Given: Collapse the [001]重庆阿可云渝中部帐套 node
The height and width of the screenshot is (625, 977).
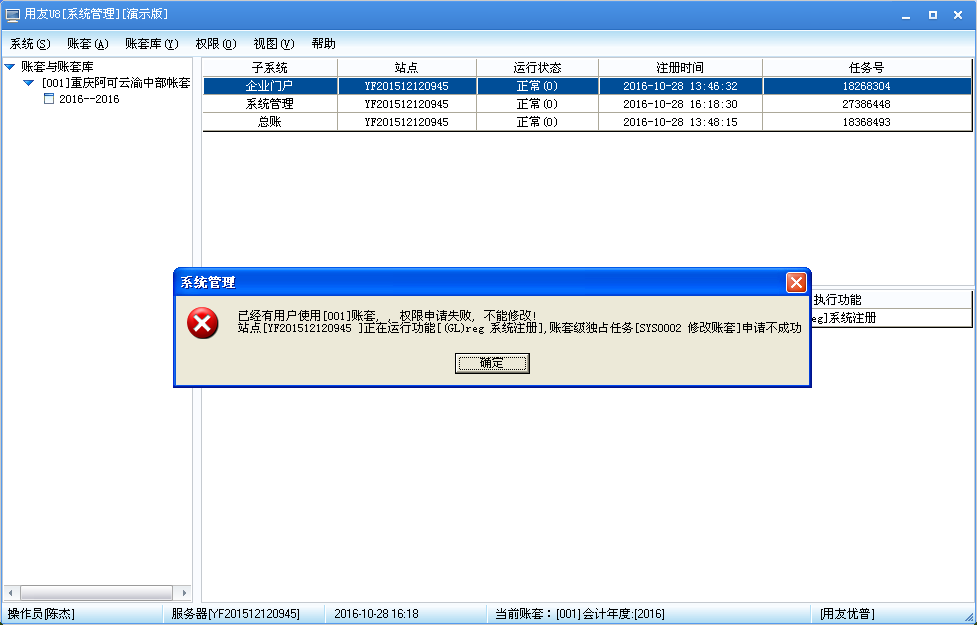Looking at the screenshot, I should pos(30,84).
